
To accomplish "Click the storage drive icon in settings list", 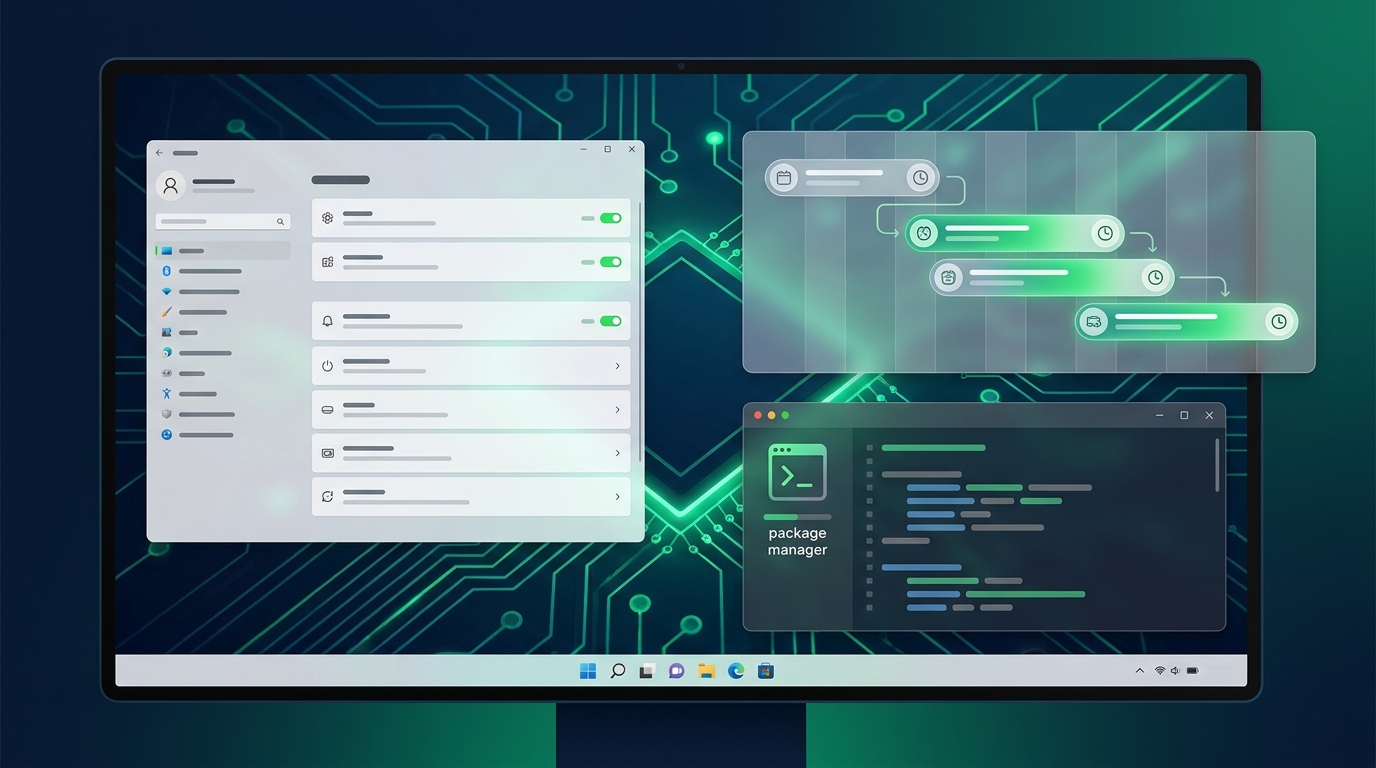I will click(327, 410).
